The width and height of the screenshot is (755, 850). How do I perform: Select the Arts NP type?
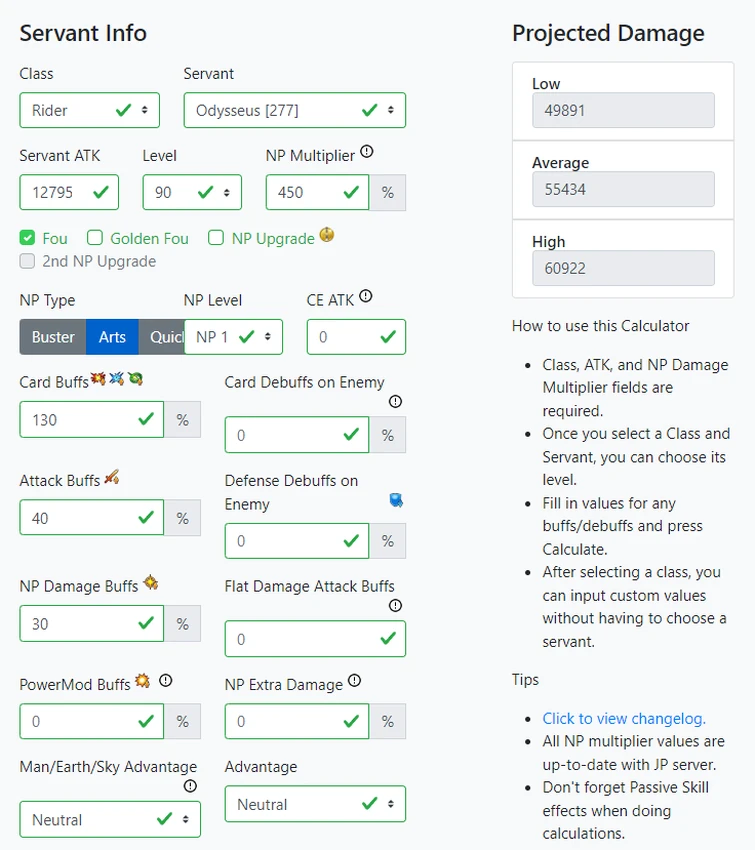112,337
